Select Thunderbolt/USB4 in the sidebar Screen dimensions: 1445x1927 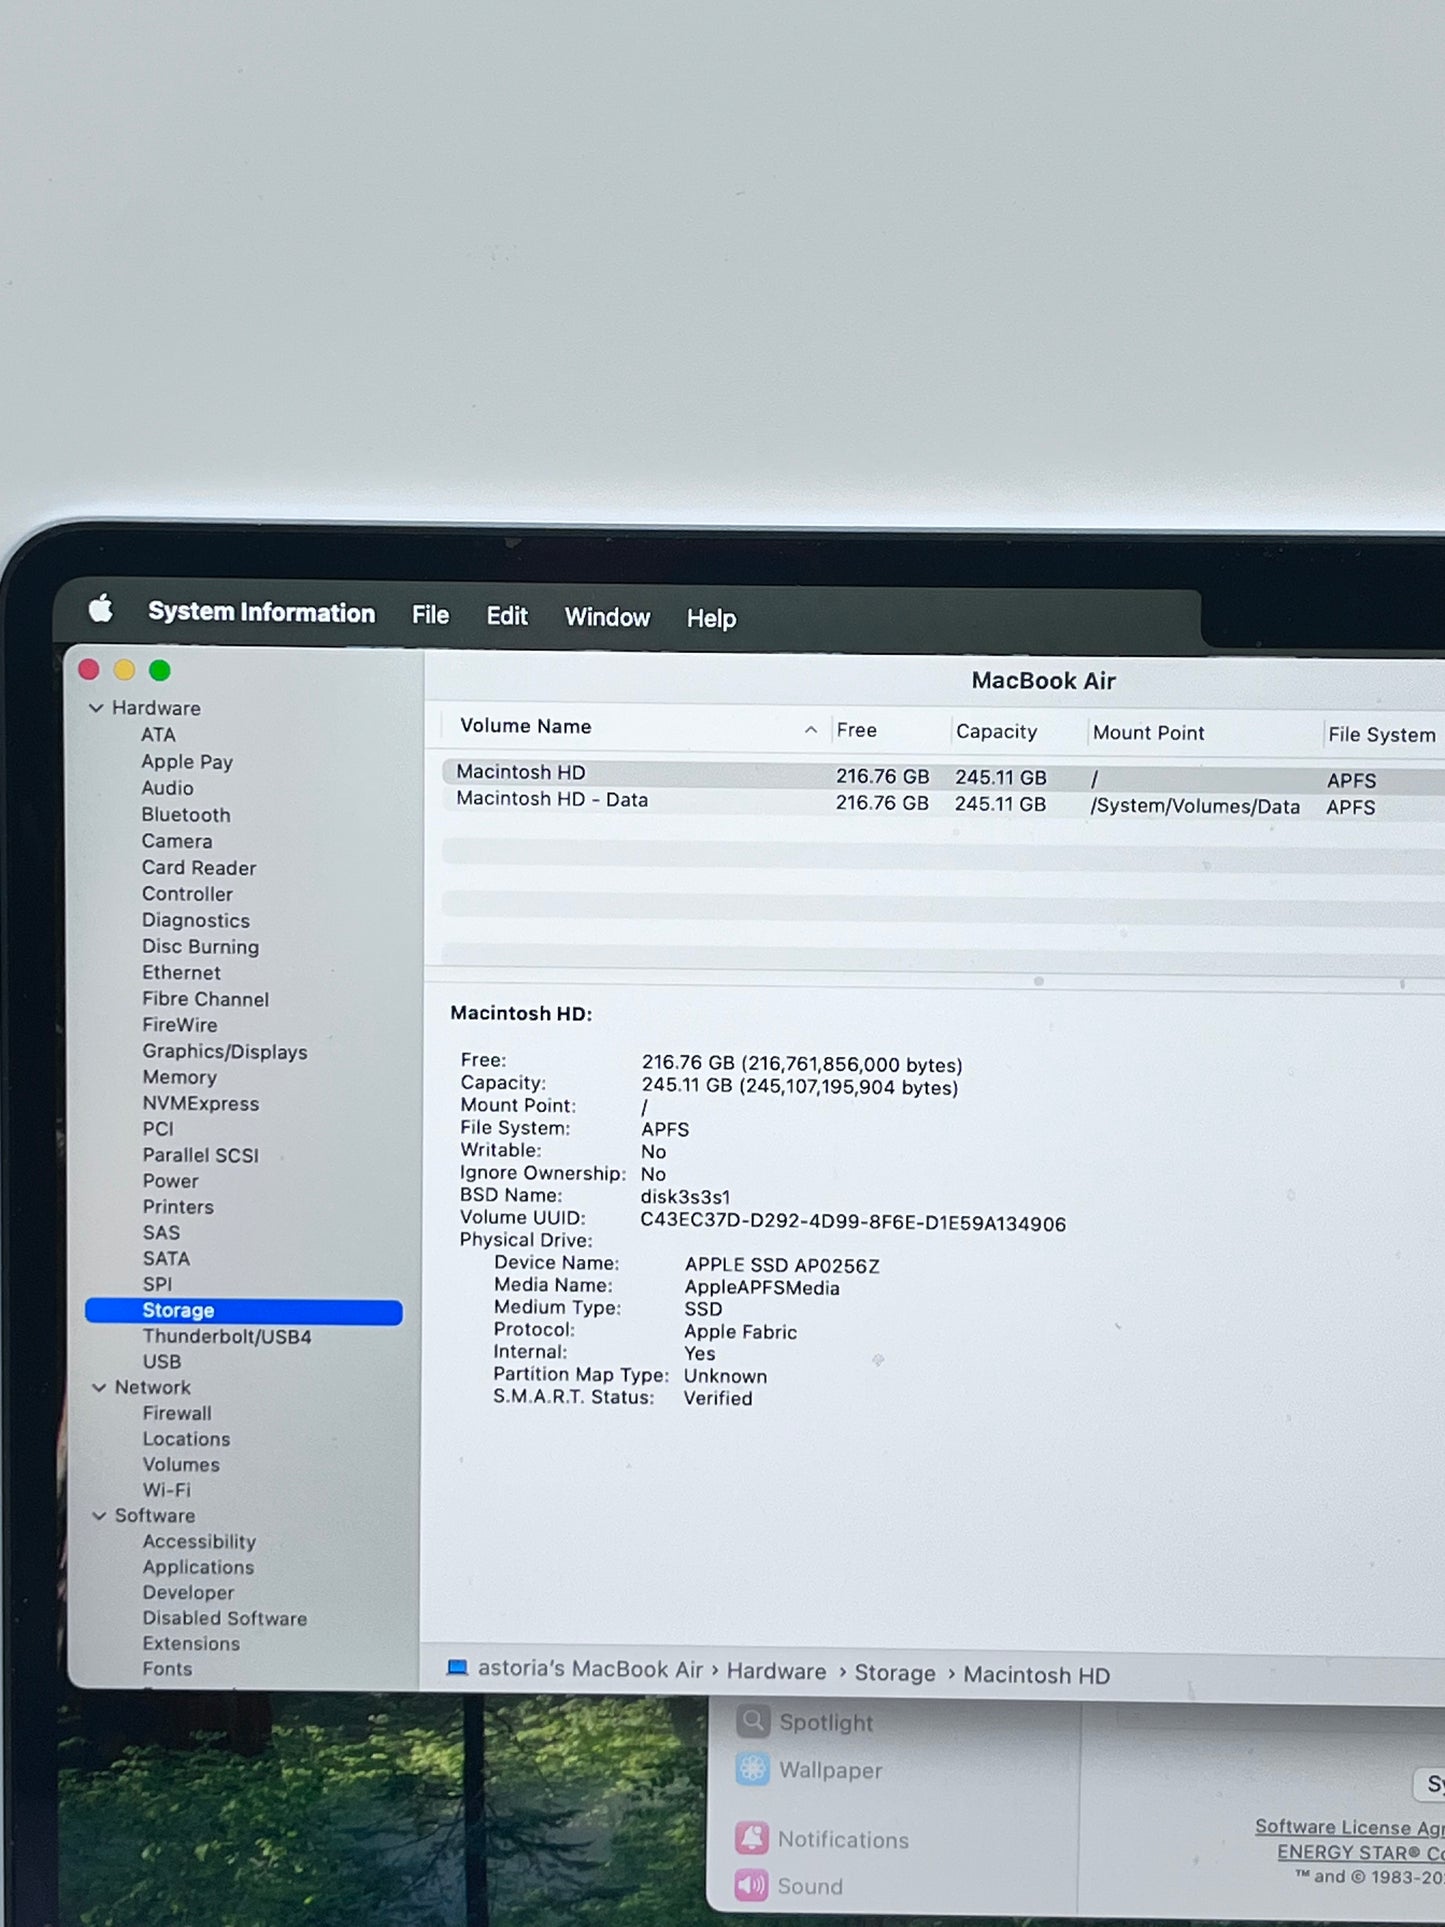(227, 1336)
